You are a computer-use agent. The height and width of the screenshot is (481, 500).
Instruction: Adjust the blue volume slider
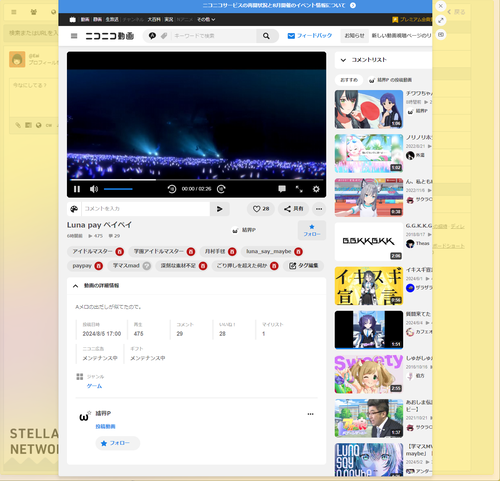(x=118, y=189)
